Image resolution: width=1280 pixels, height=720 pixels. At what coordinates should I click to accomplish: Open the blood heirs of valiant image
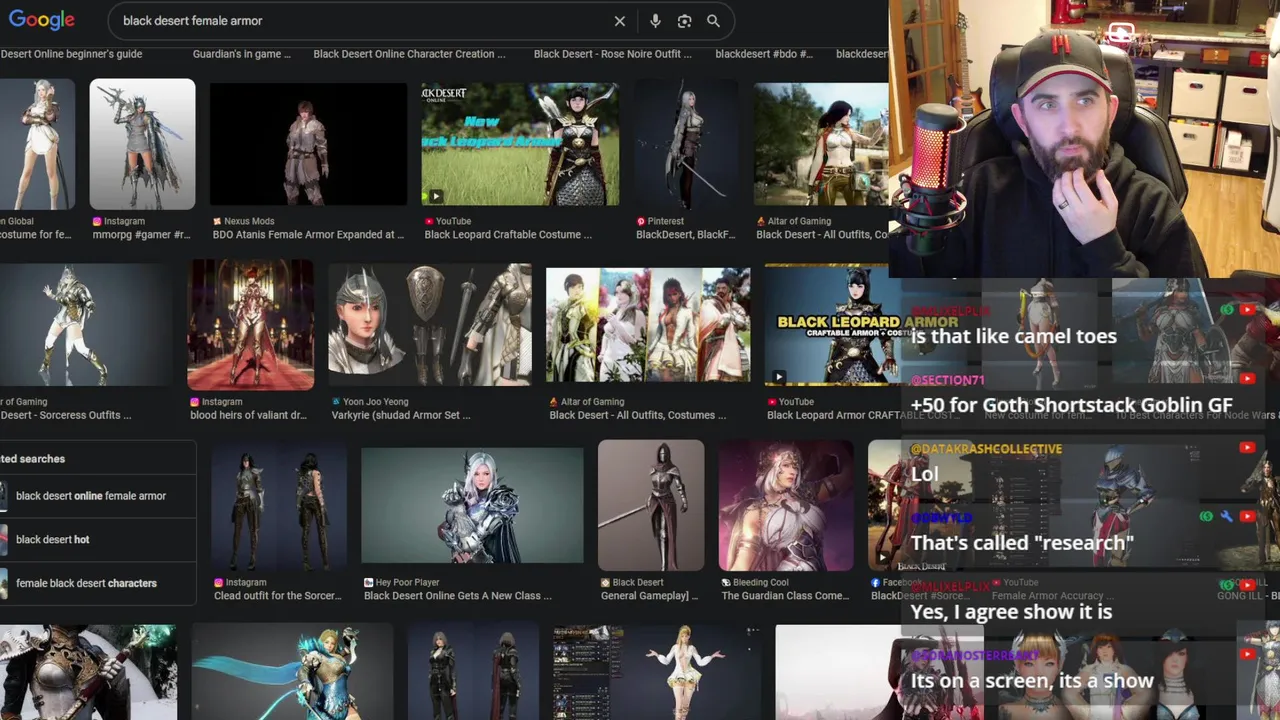pos(251,325)
